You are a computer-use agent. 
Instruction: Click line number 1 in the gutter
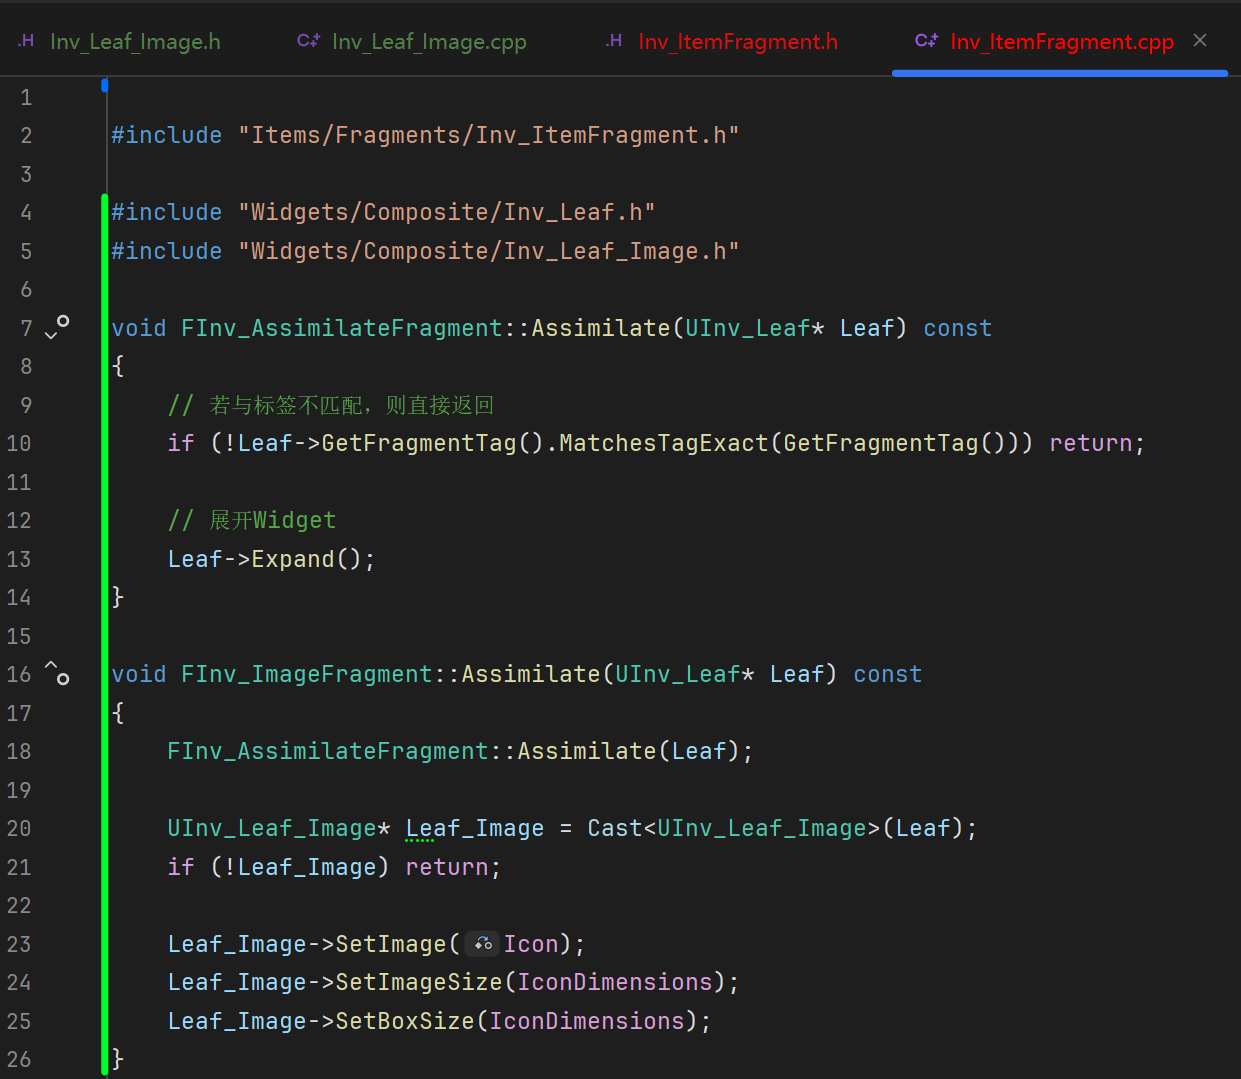click(26, 97)
